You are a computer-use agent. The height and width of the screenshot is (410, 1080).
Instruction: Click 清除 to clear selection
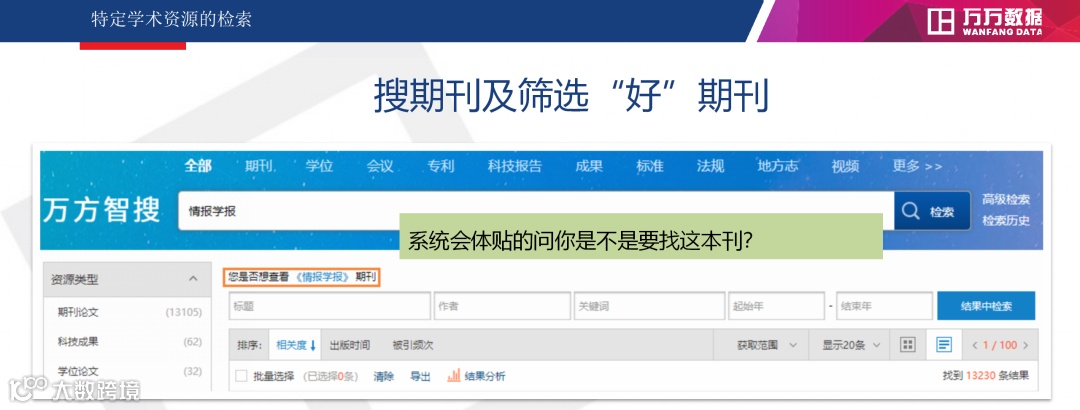[x=384, y=376]
